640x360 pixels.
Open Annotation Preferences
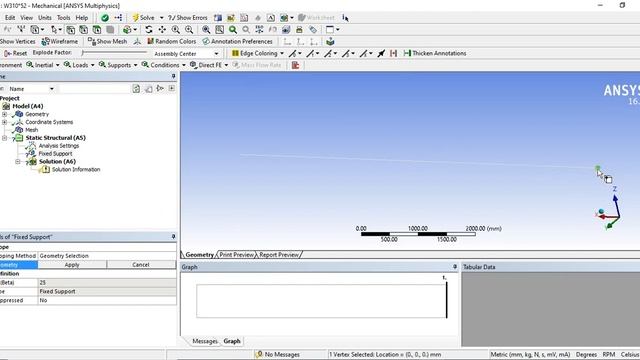[x=238, y=42]
